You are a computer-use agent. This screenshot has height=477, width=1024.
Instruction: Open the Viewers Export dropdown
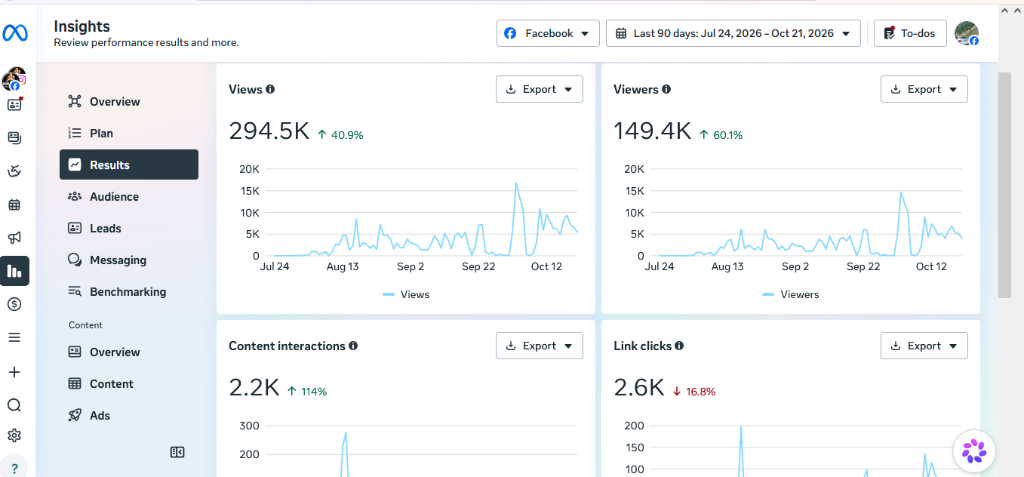click(x=924, y=90)
